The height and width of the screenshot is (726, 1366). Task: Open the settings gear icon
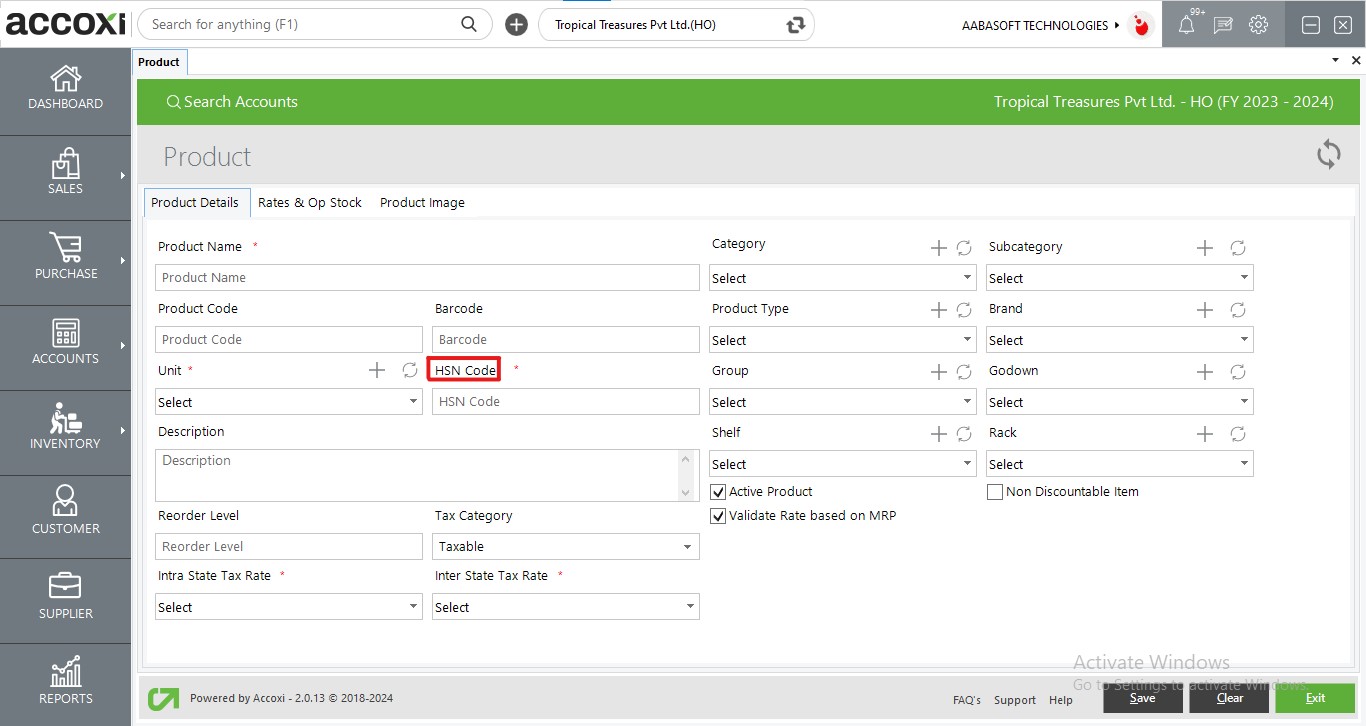point(1258,26)
